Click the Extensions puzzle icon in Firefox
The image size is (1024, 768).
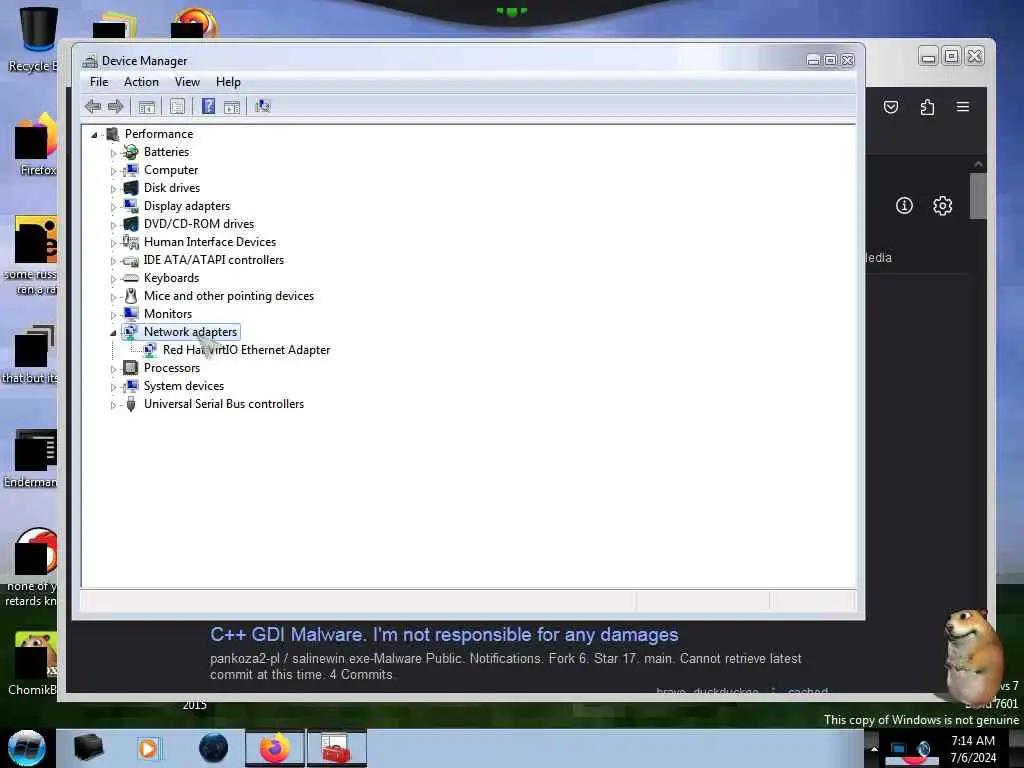[927, 107]
